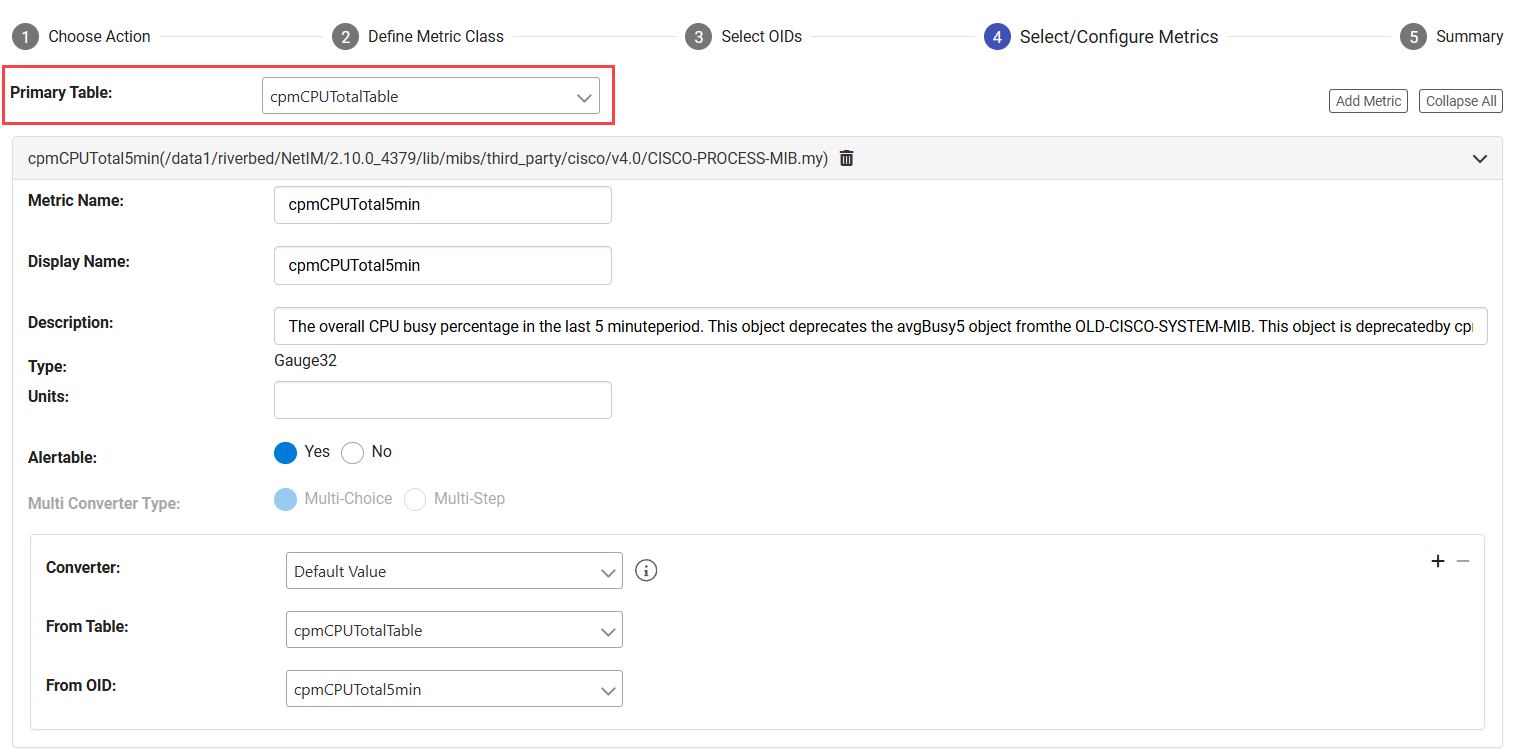
Task: Click into the Units input field
Action: (442, 400)
